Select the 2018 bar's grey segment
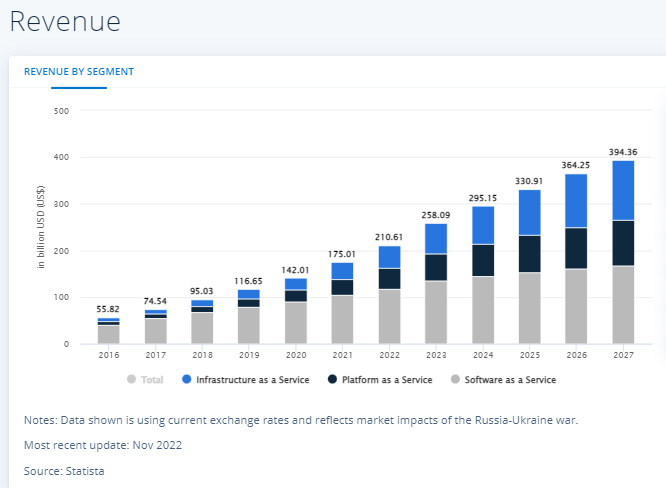The width and height of the screenshot is (666, 488). coord(202,328)
